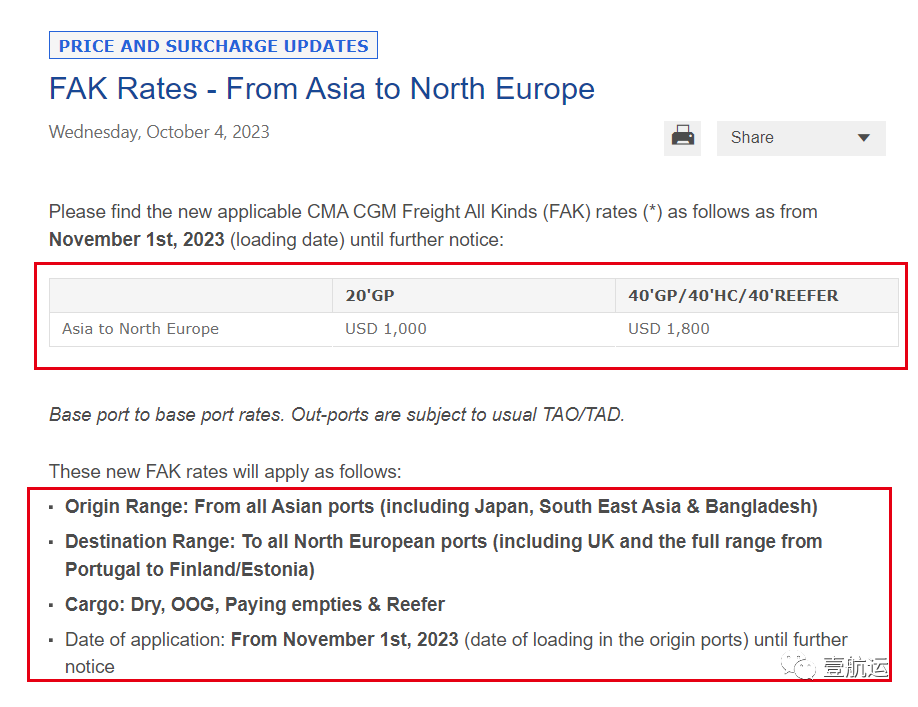The width and height of the screenshot is (918, 707).
Task: Open the Price and Surcharge Updates category tag
Action: [x=213, y=45]
